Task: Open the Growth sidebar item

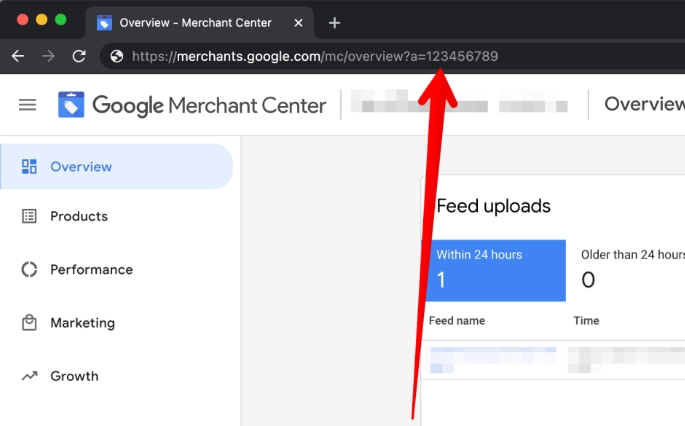Action: pos(117,376)
